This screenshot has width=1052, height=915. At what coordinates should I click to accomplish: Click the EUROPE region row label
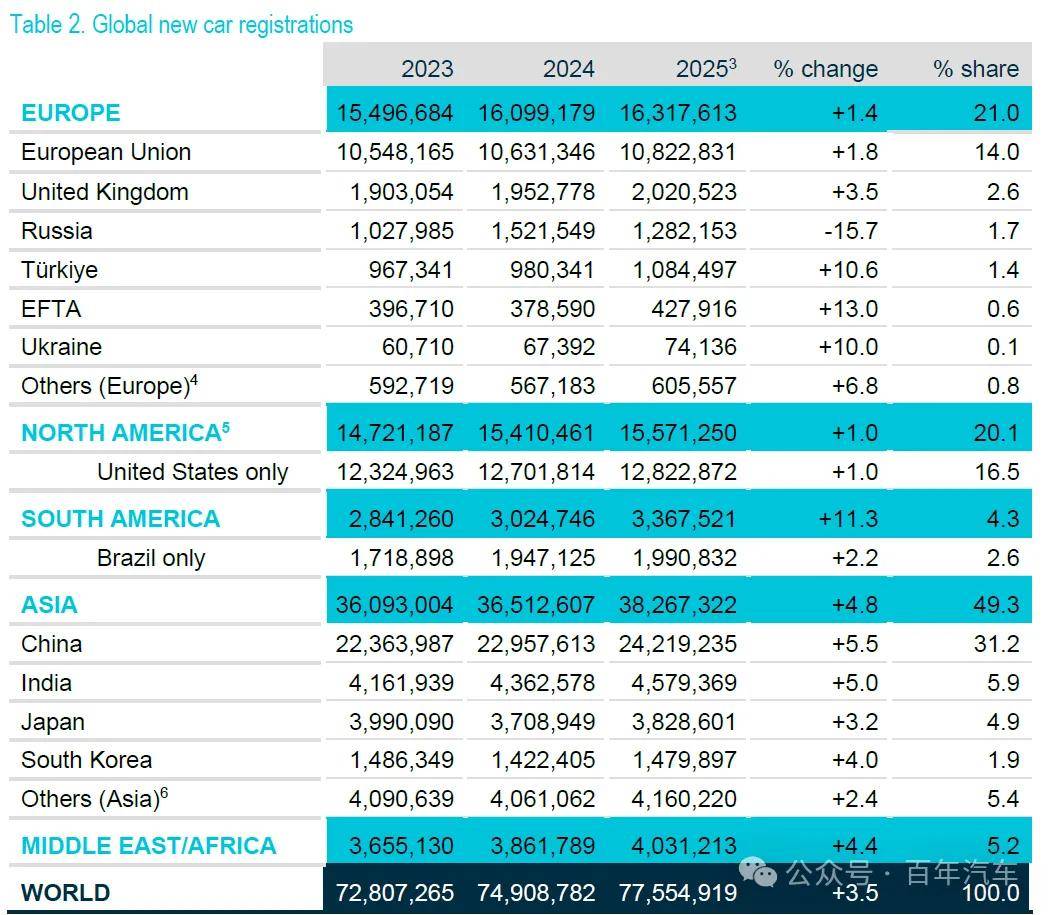[71, 113]
